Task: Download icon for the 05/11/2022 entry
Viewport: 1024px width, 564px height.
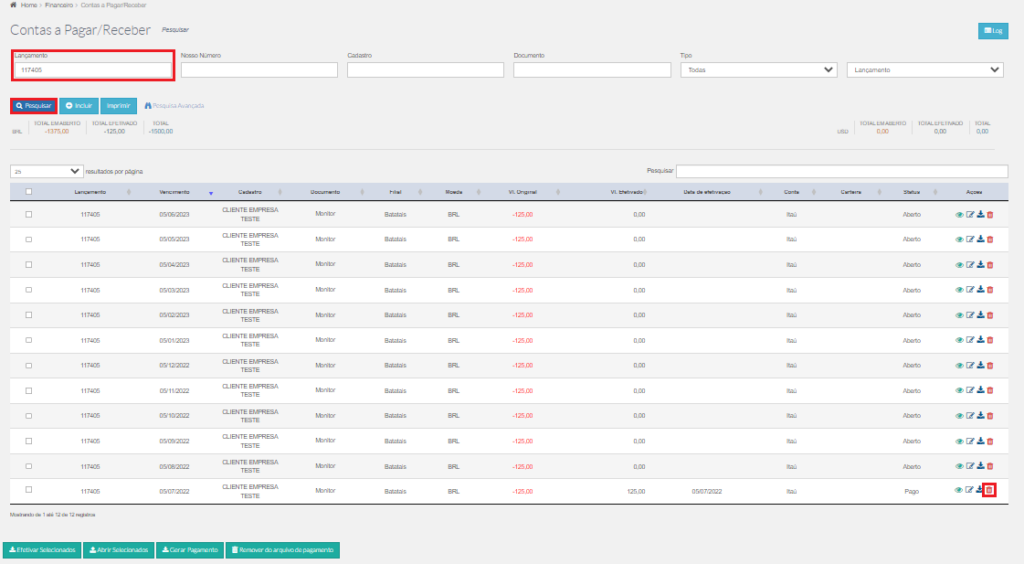Action: (x=980, y=390)
